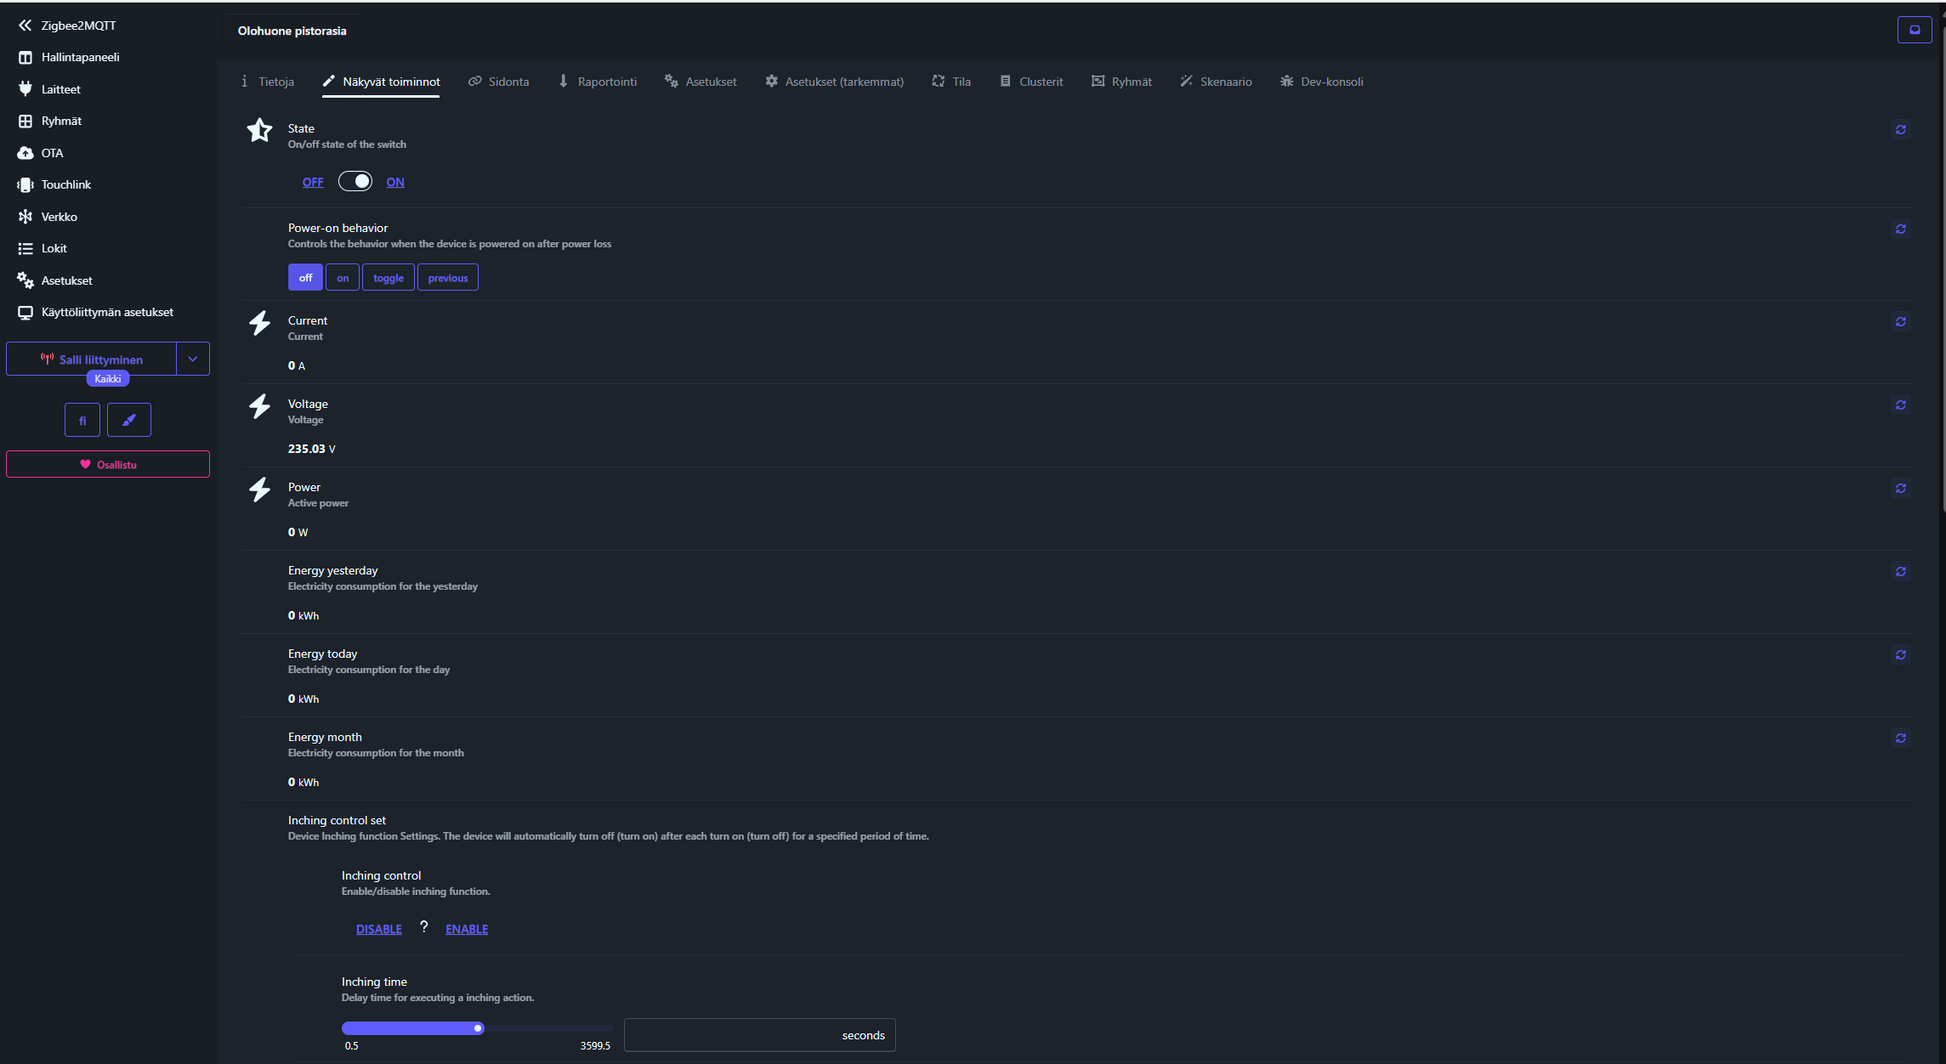Click the Inching time seconds input field
Screen dimensions: 1946x1064
730,1035
